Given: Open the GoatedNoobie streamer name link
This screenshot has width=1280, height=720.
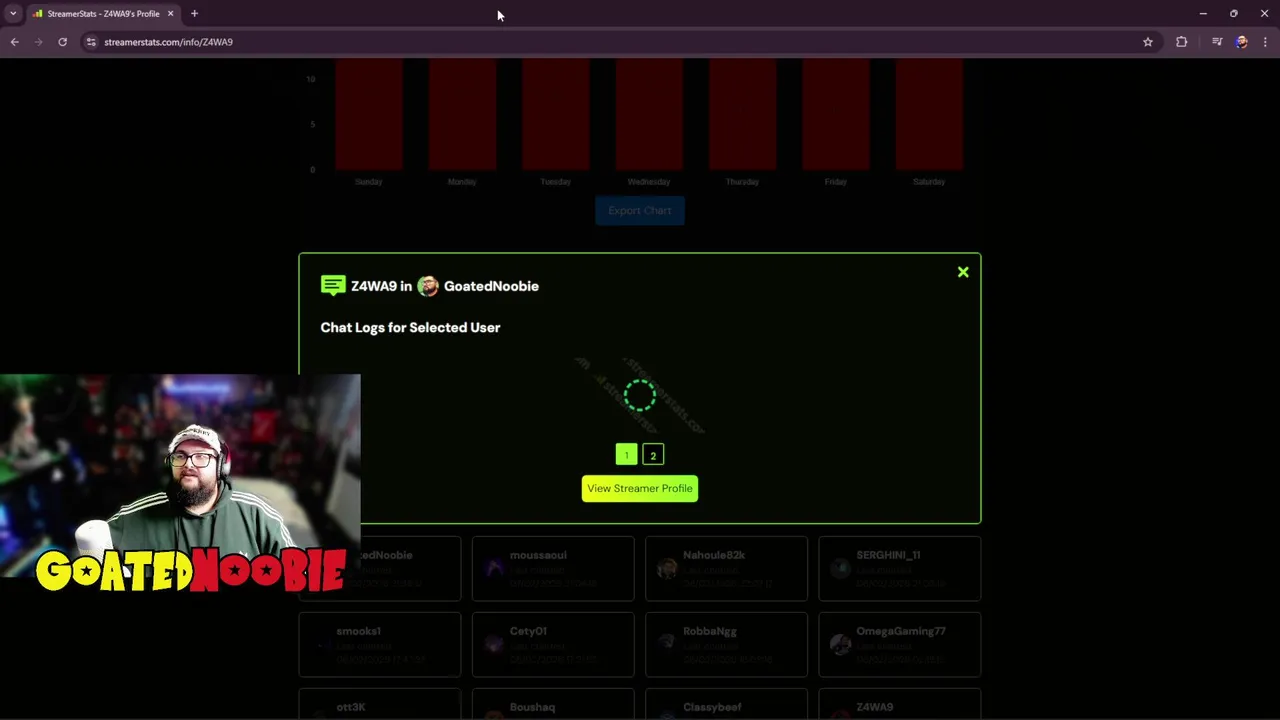Looking at the screenshot, I should tap(491, 286).
